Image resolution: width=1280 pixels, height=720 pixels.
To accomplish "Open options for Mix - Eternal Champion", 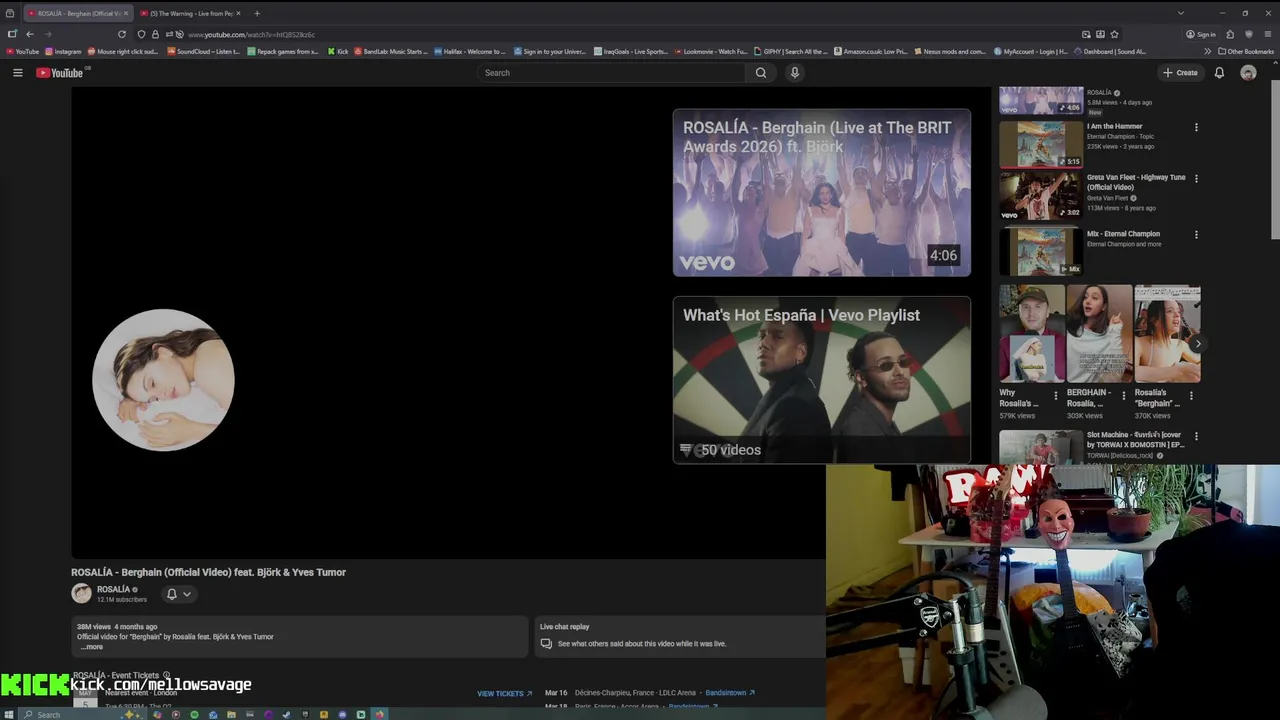I will pos(1196,234).
